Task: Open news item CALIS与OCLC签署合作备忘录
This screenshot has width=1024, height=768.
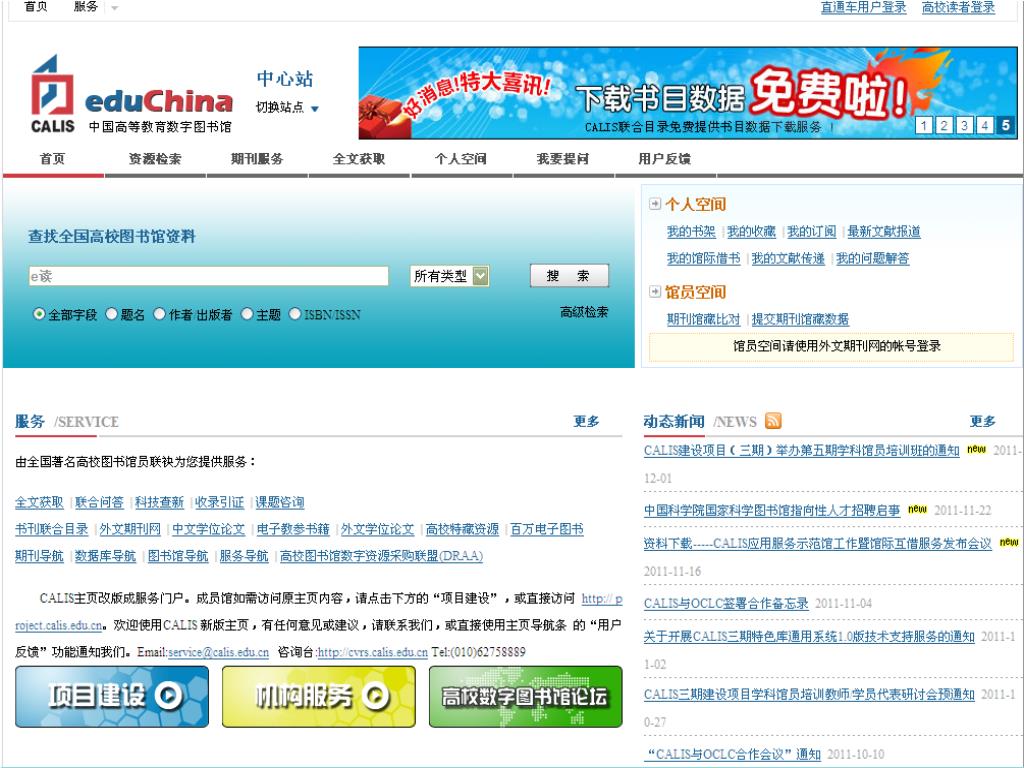Action: click(726, 603)
